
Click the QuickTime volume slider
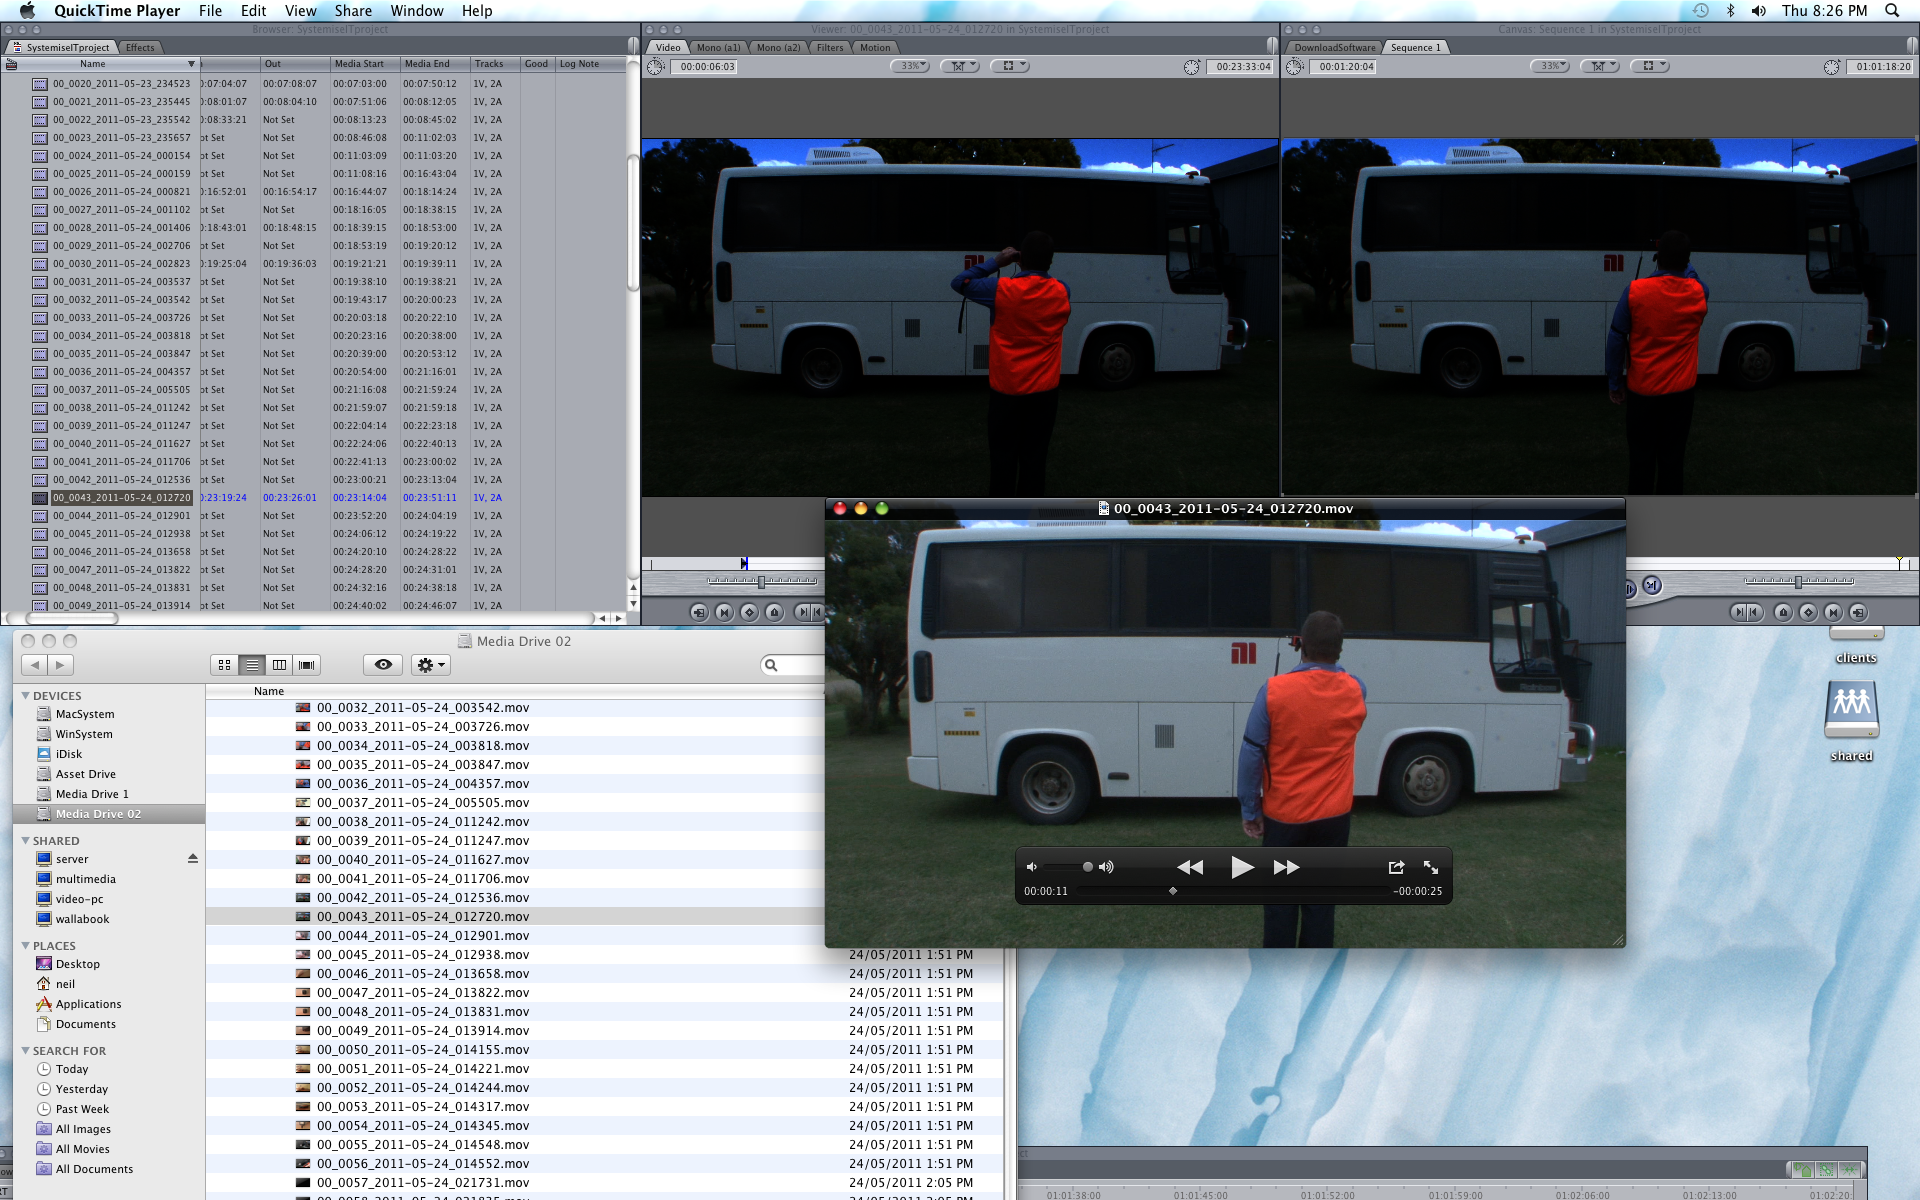1068,867
